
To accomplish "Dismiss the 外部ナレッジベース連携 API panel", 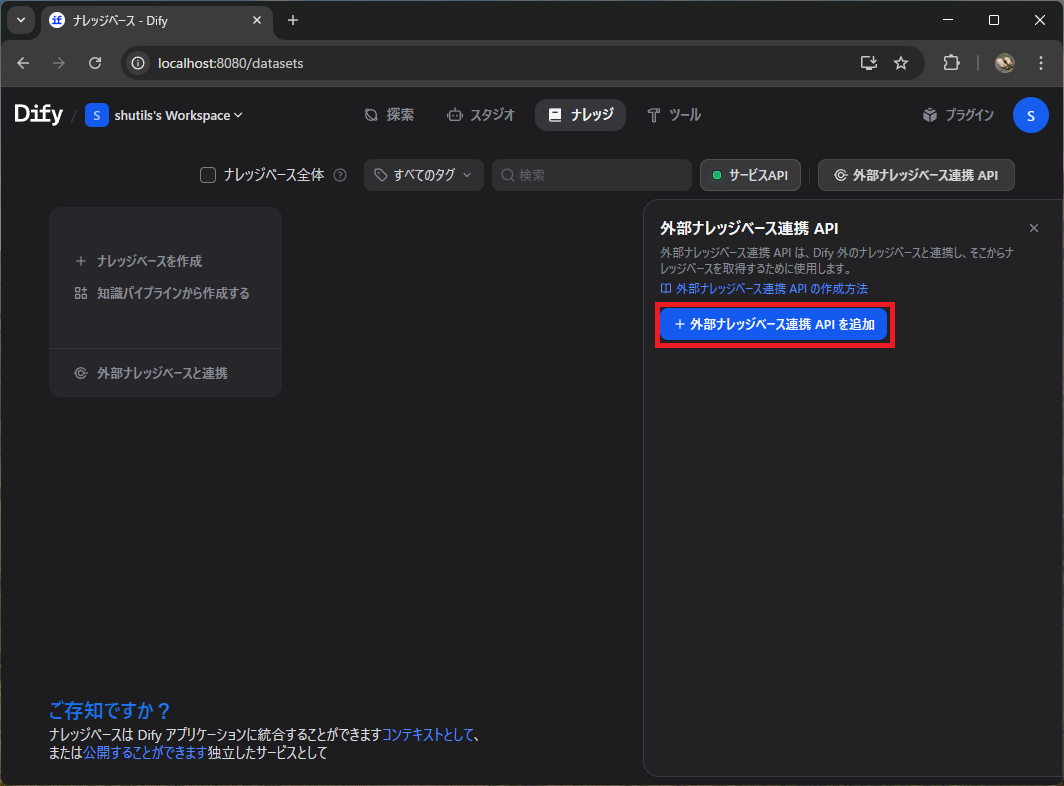I will [x=1034, y=227].
